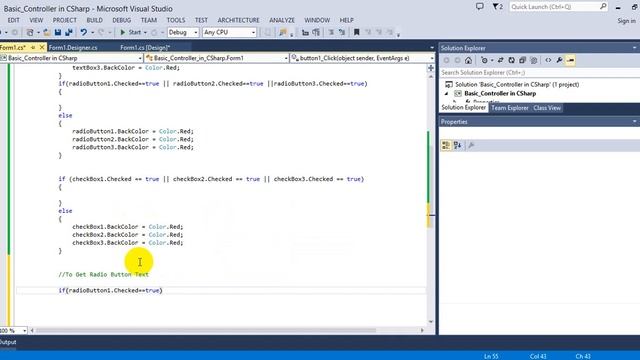Image resolution: width=640 pixels, height=360 pixels.
Task: Open the ANALYZE menu
Action: (x=282, y=20)
